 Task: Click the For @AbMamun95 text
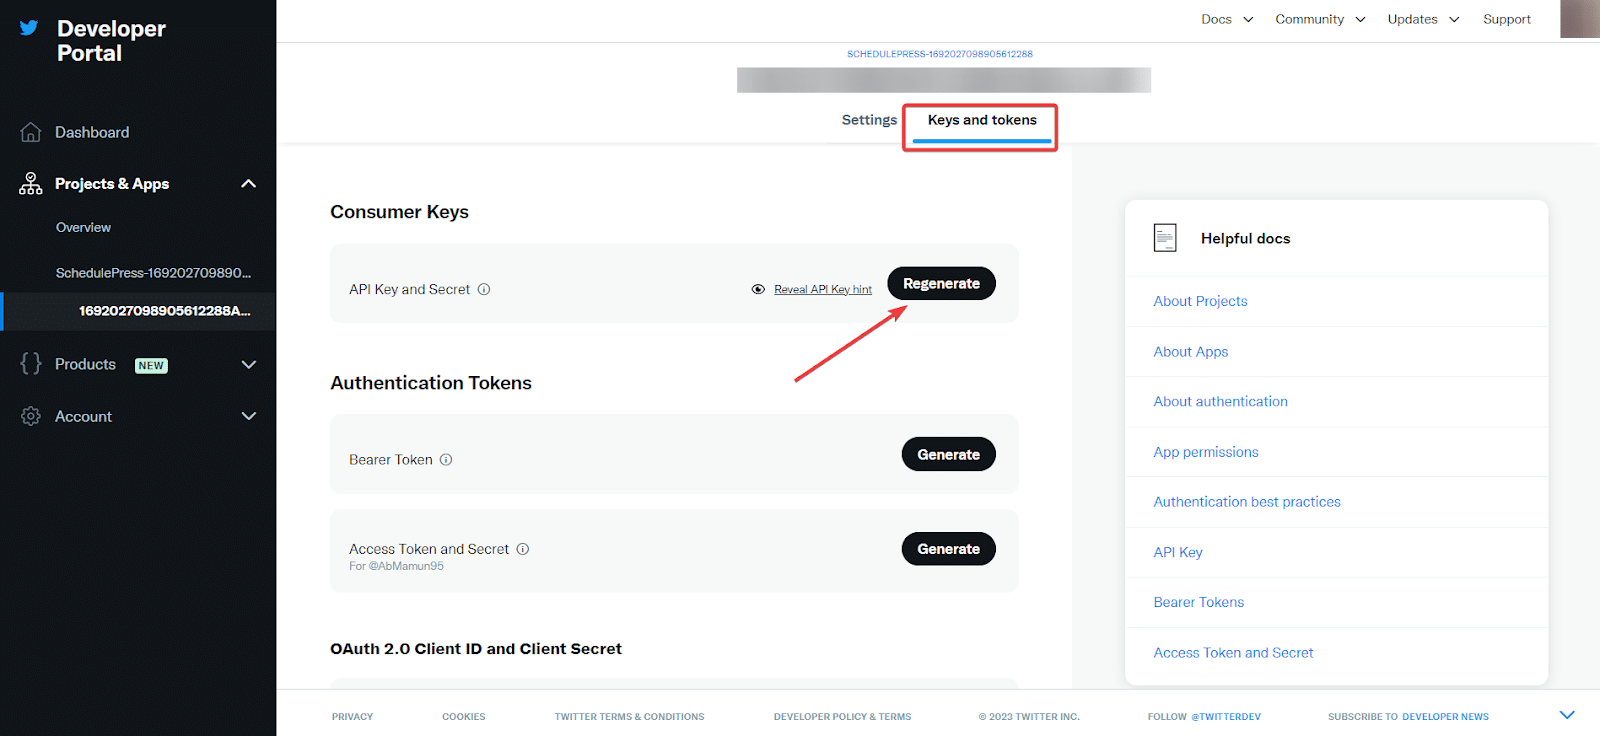[396, 566]
